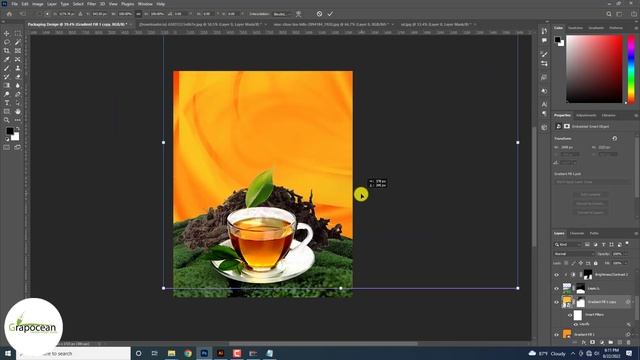
Task: Select the Zoom tool
Action: point(7,120)
